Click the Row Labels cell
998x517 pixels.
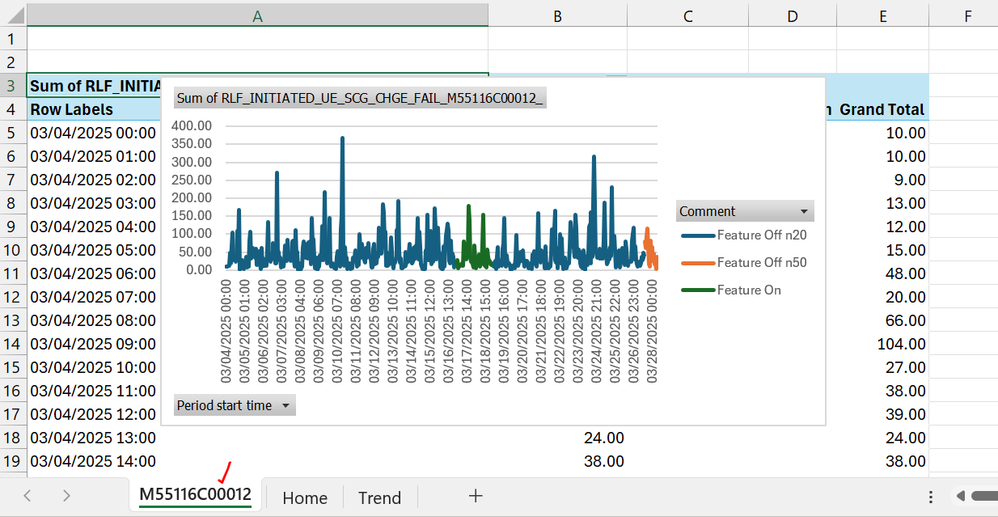(x=94, y=109)
